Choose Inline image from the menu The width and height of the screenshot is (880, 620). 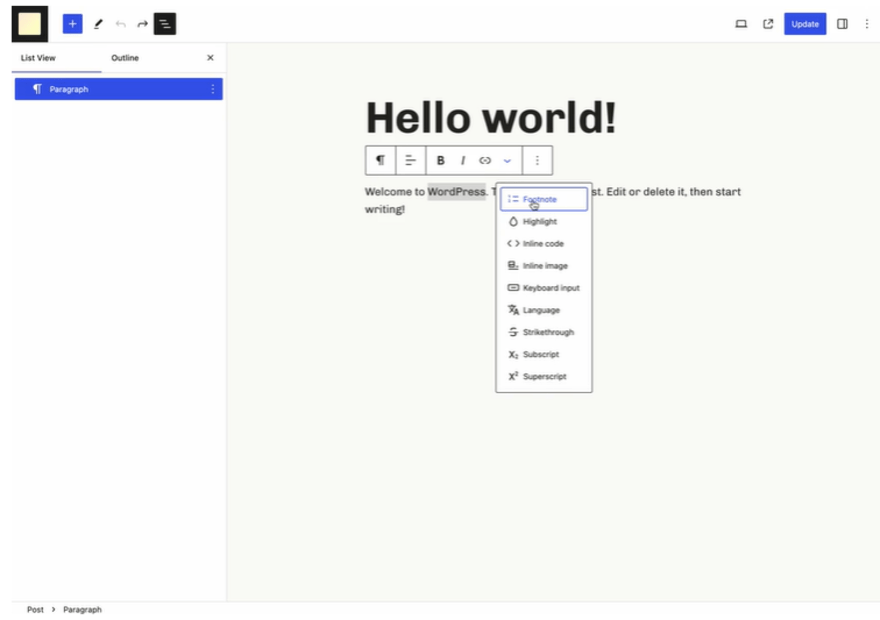click(544, 266)
